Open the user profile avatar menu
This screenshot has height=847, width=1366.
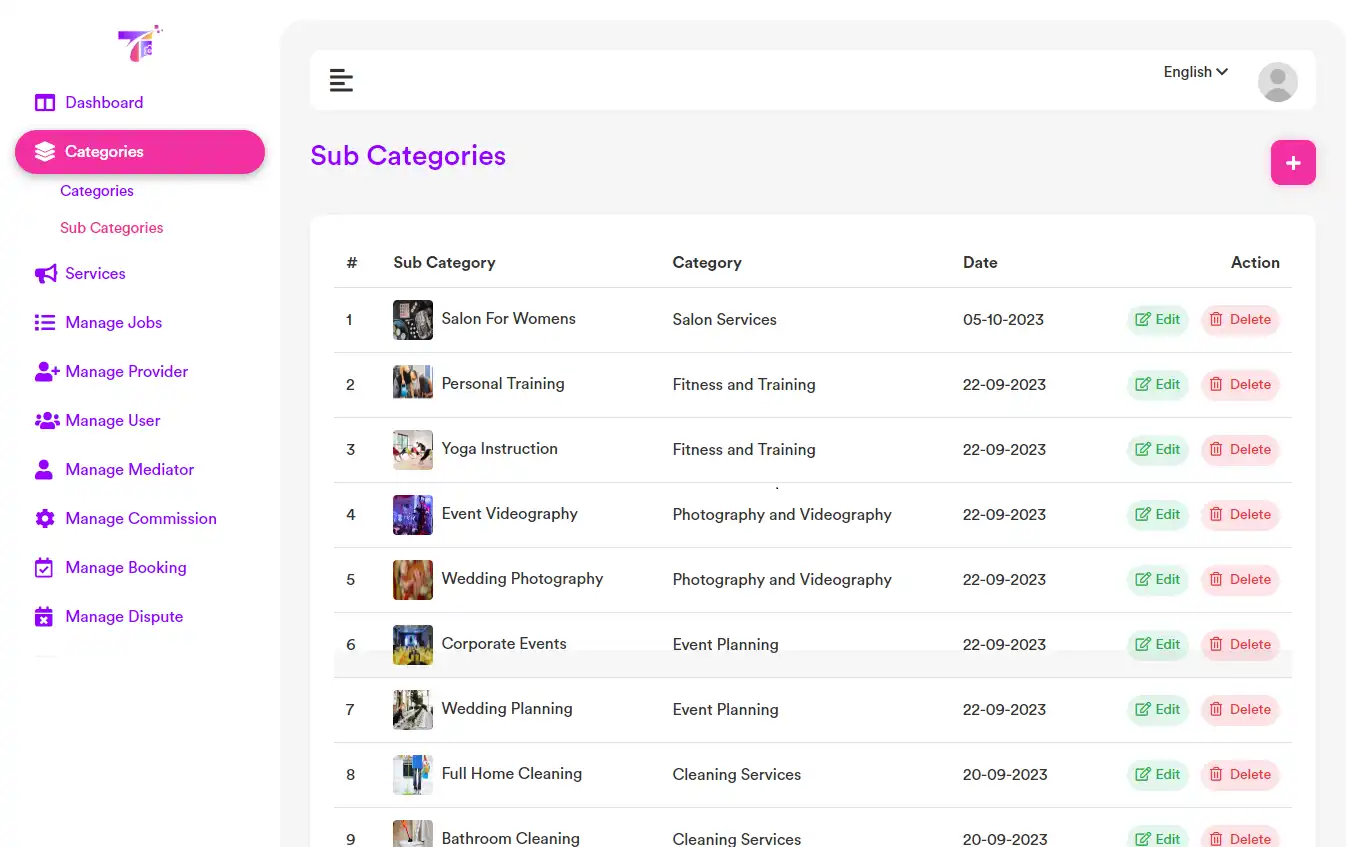point(1277,81)
